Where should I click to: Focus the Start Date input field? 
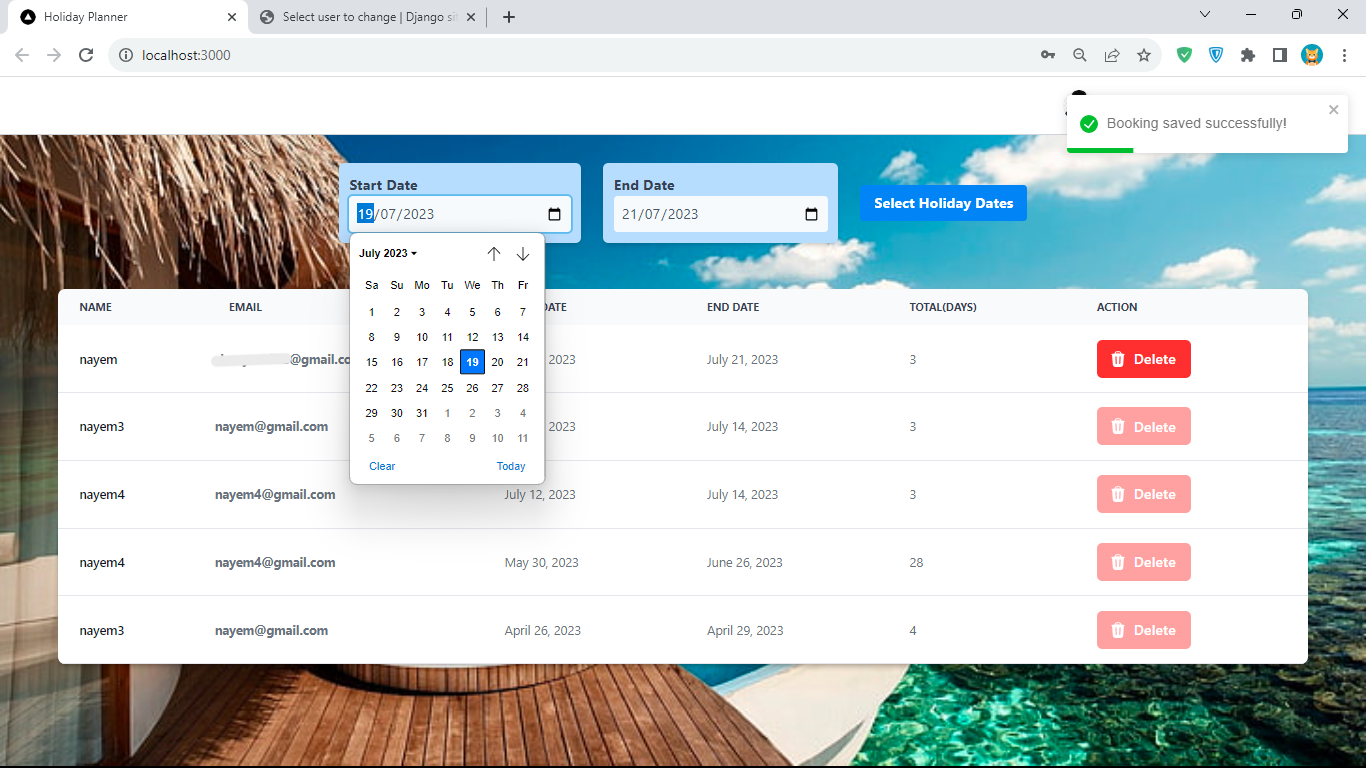(x=460, y=214)
